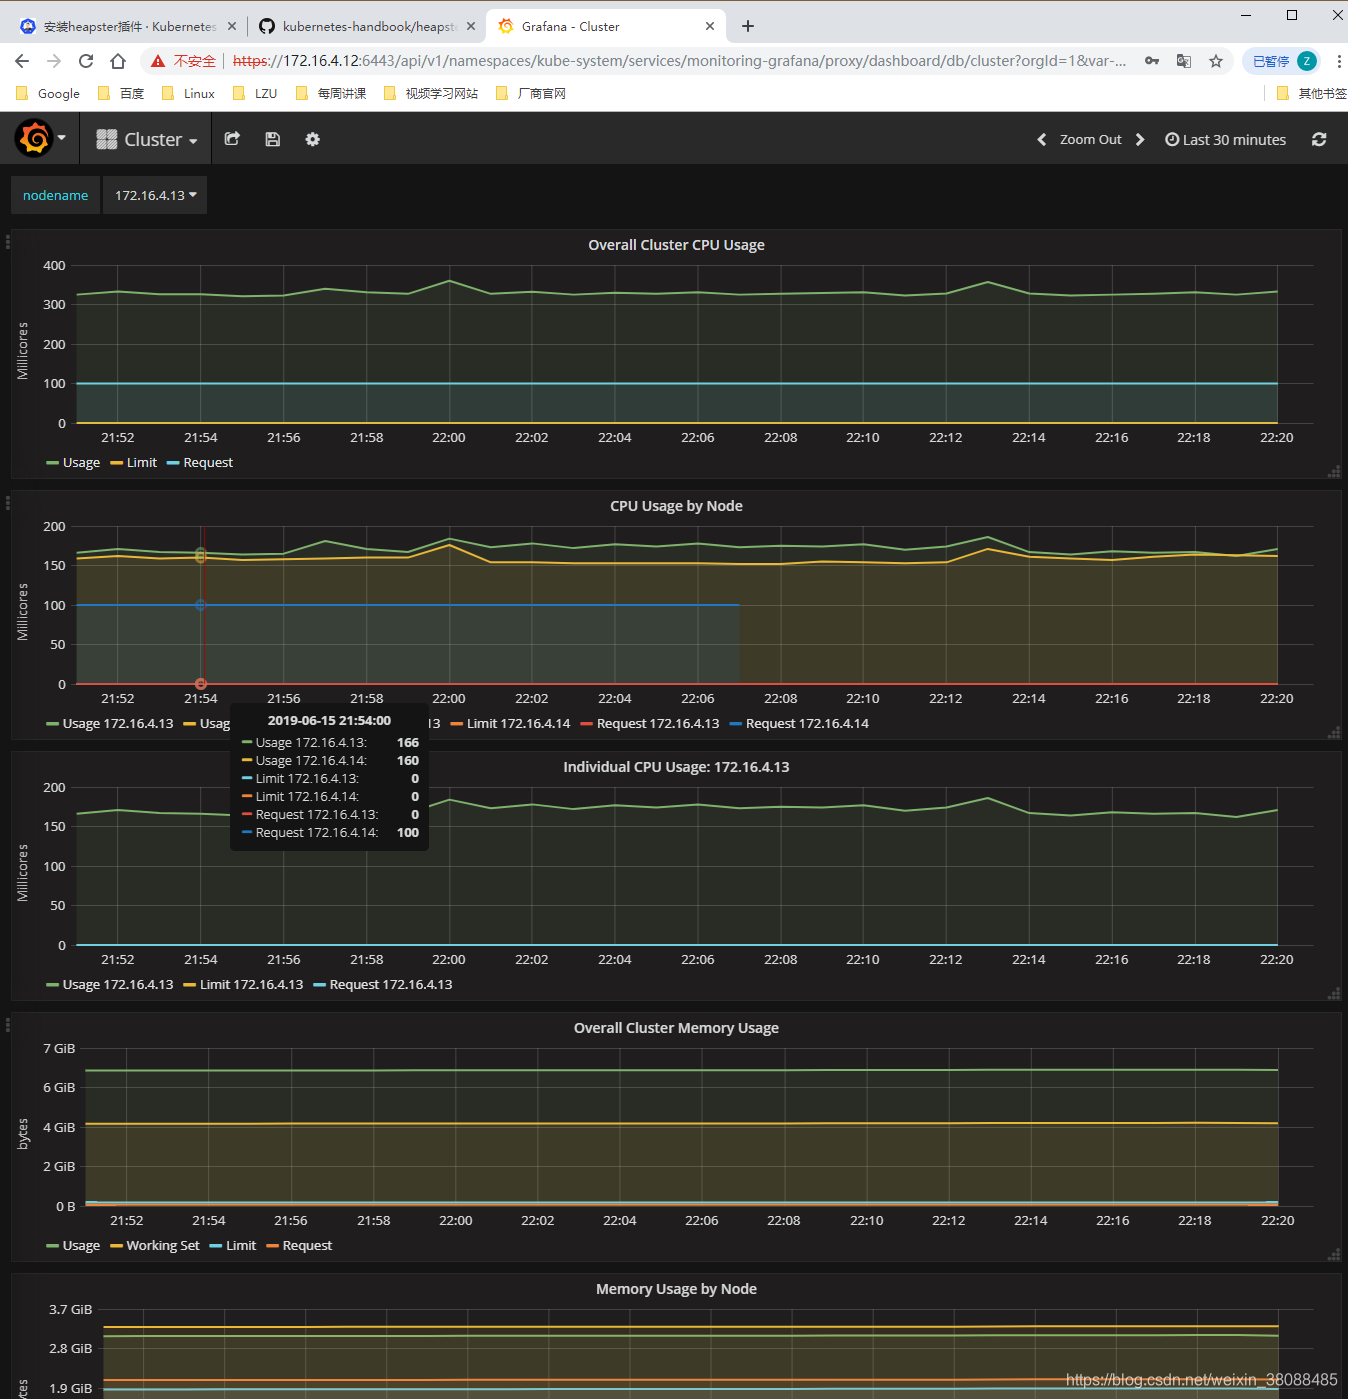Save dashboard using the floppy disk icon
1348x1399 pixels.
272,139
